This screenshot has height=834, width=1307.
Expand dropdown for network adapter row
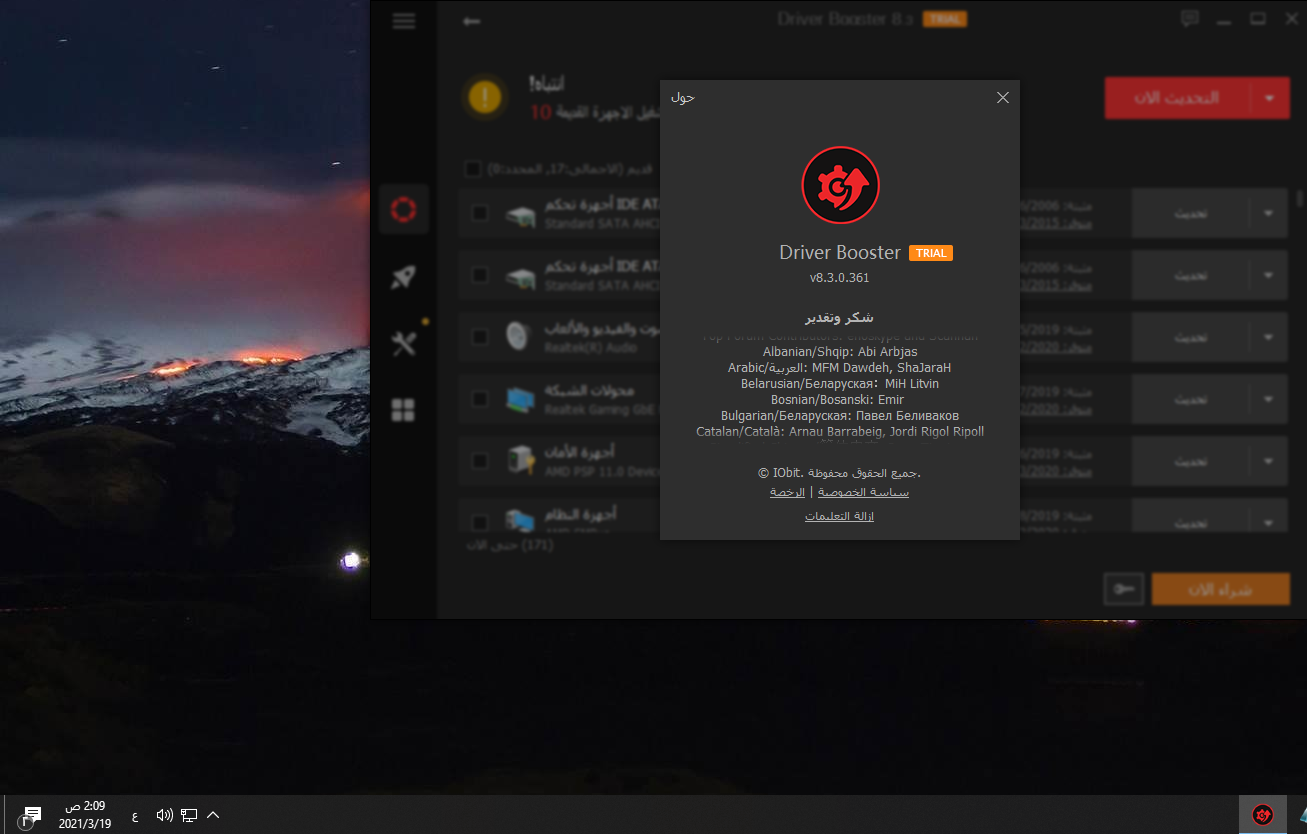tap(1269, 400)
